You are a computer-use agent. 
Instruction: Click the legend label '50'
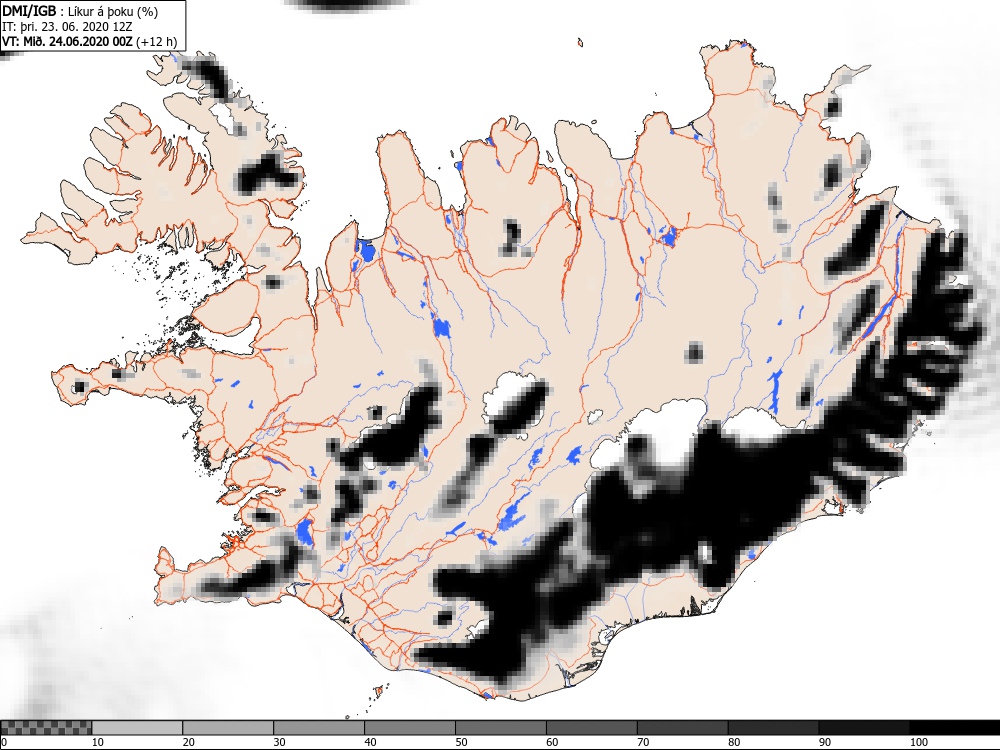tap(461, 742)
